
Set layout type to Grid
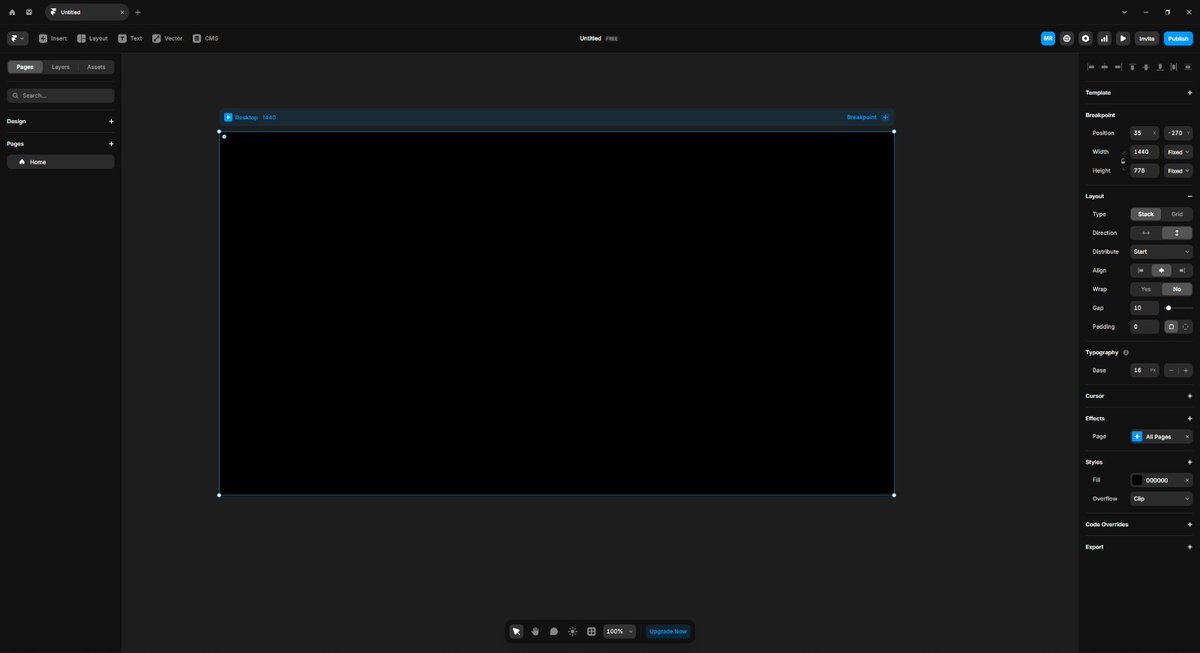coord(1177,214)
